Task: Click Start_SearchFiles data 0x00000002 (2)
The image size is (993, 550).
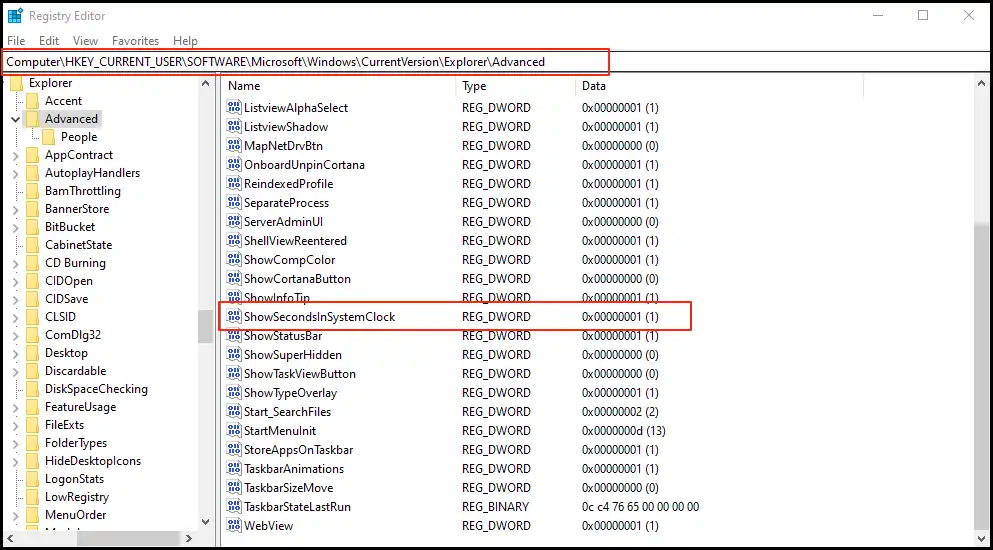Action: click(x=620, y=412)
